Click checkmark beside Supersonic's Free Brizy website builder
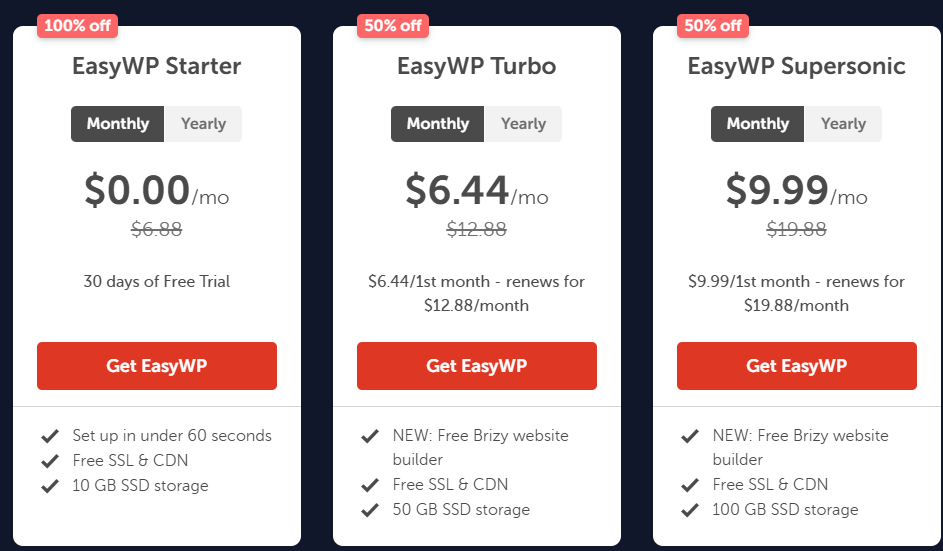The image size is (943, 551). click(x=689, y=436)
